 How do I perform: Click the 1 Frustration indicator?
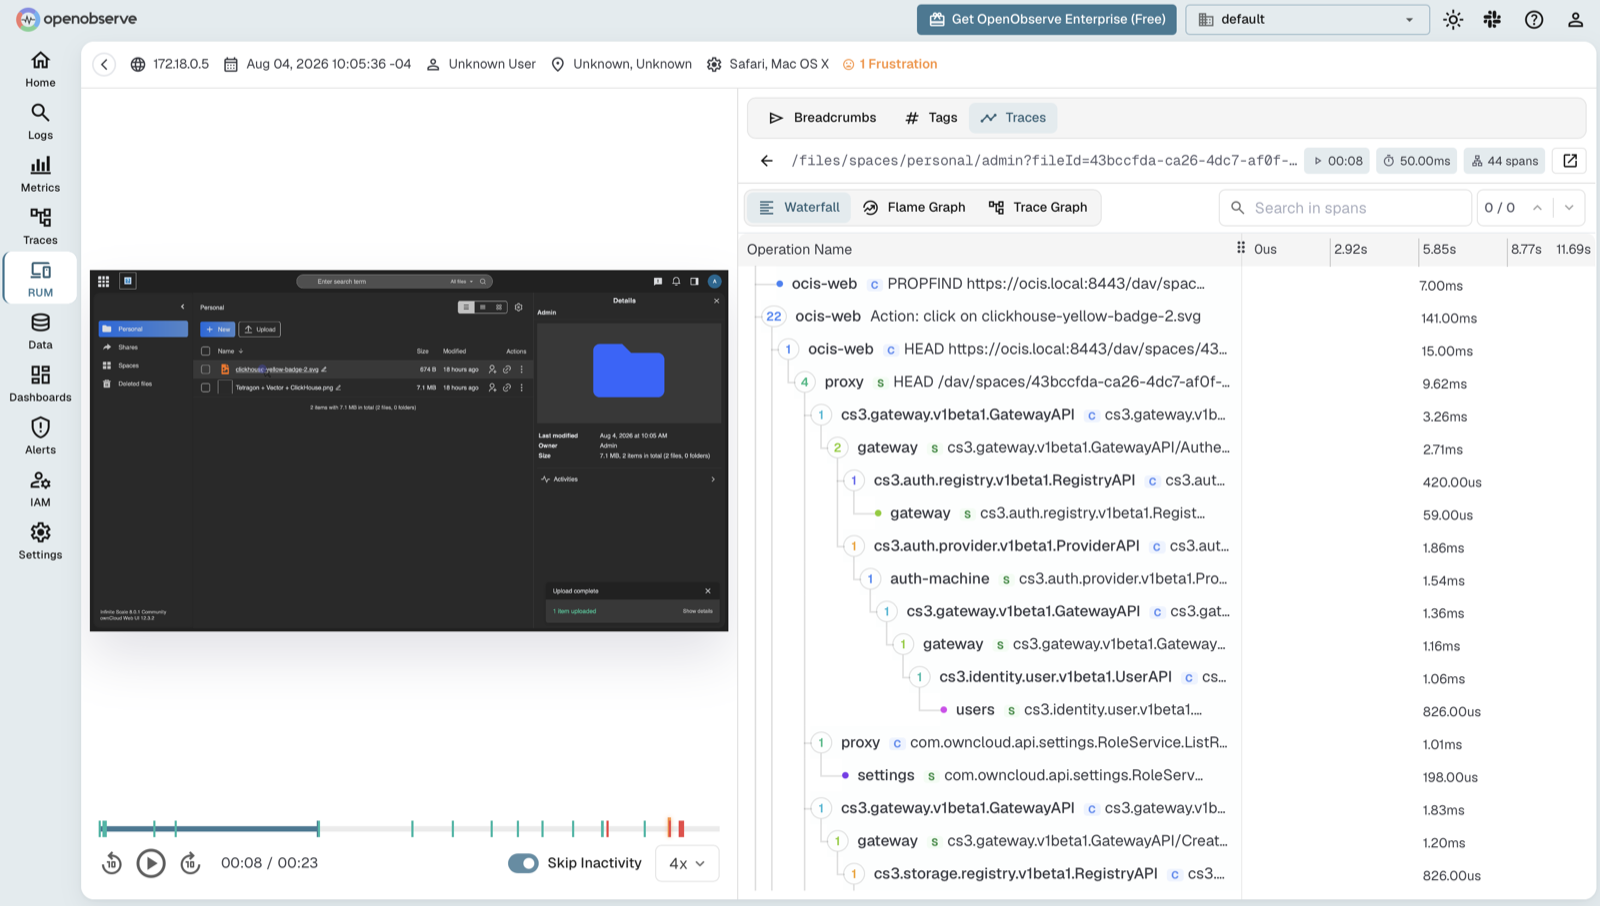890,64
